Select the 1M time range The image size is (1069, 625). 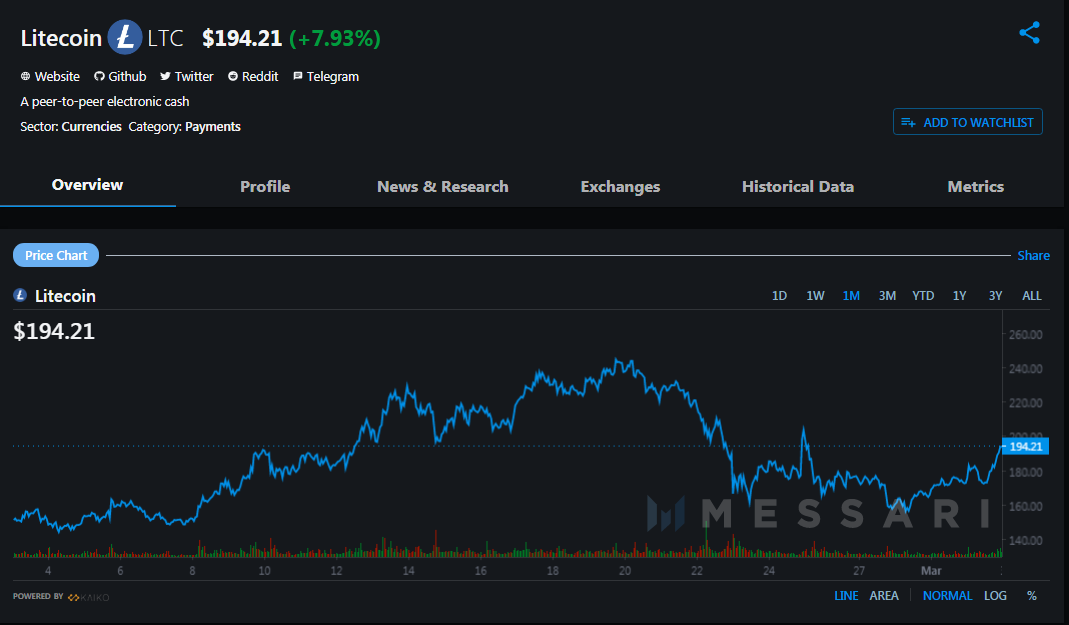[851, 296]
